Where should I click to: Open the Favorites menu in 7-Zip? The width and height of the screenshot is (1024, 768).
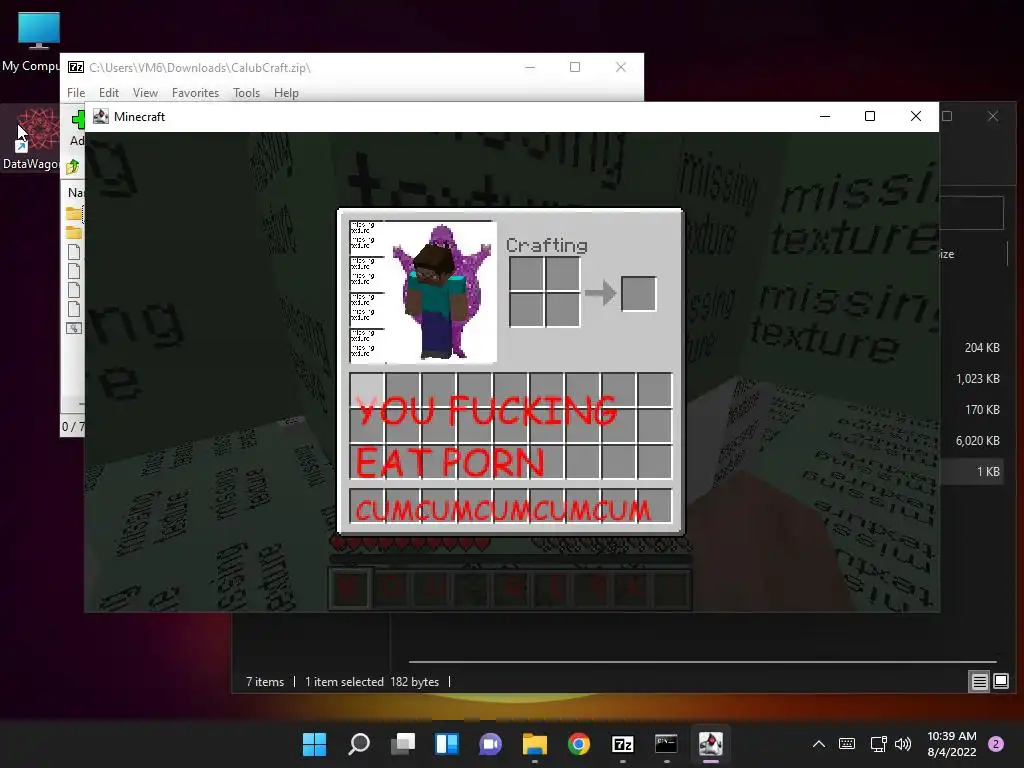(x=195, y=93)
